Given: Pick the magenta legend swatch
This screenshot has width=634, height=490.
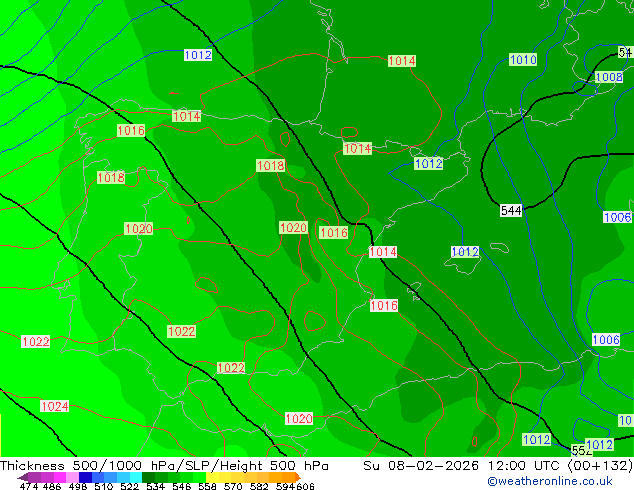Looking at the screenshot, I should 60,477.
